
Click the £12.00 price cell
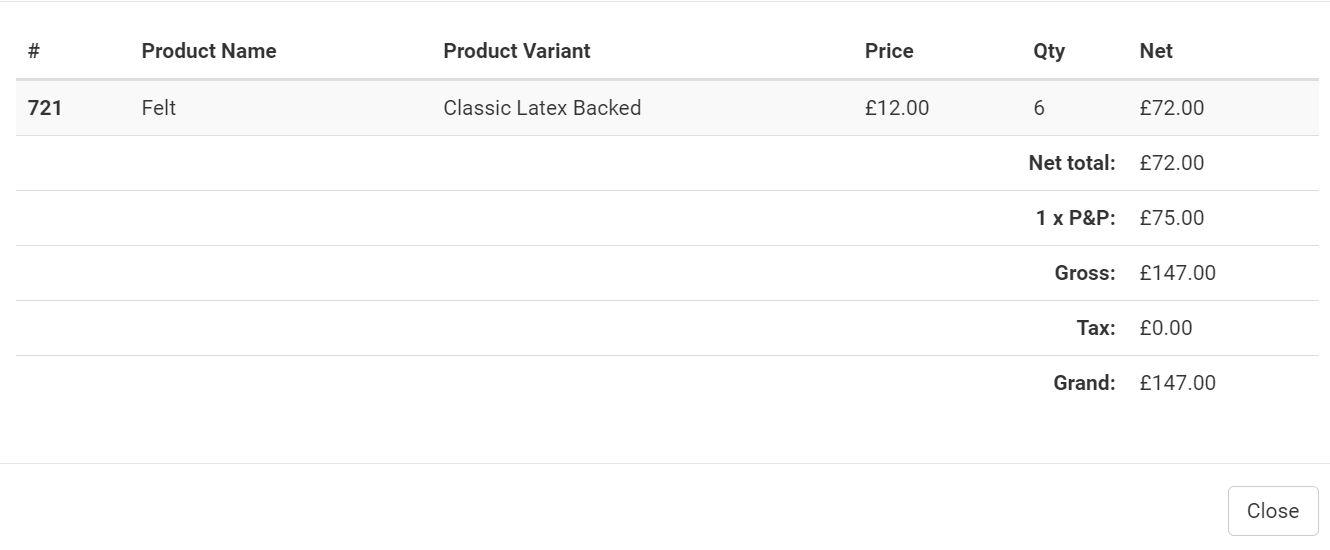[x=897, y=108]
